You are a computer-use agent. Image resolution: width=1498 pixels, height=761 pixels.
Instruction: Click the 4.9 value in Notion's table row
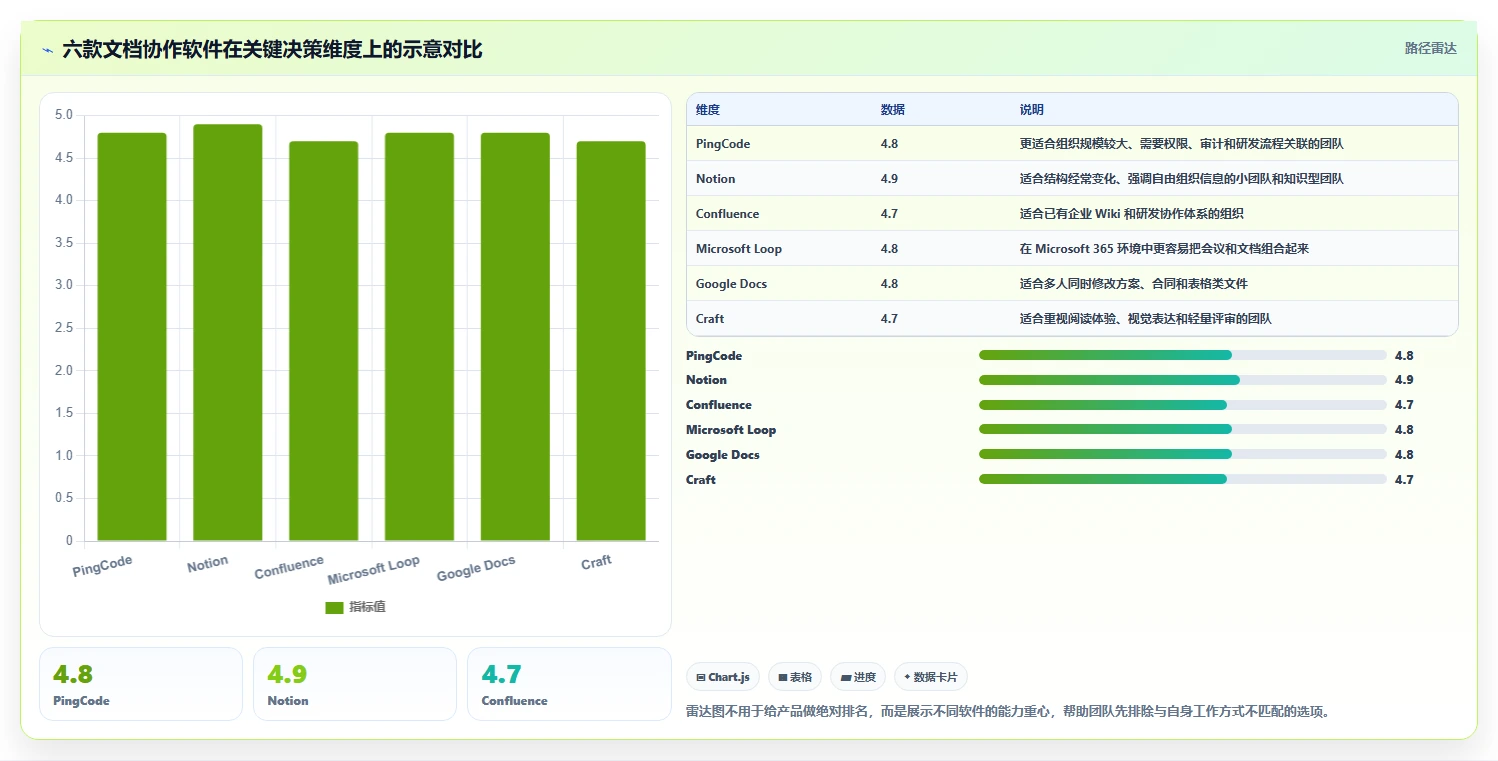click(x=889, y=179)
